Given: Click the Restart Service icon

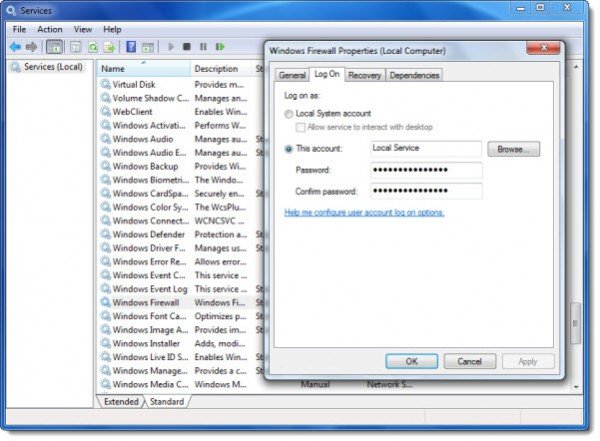Looking at the screenshot, I should coord(220,47).
